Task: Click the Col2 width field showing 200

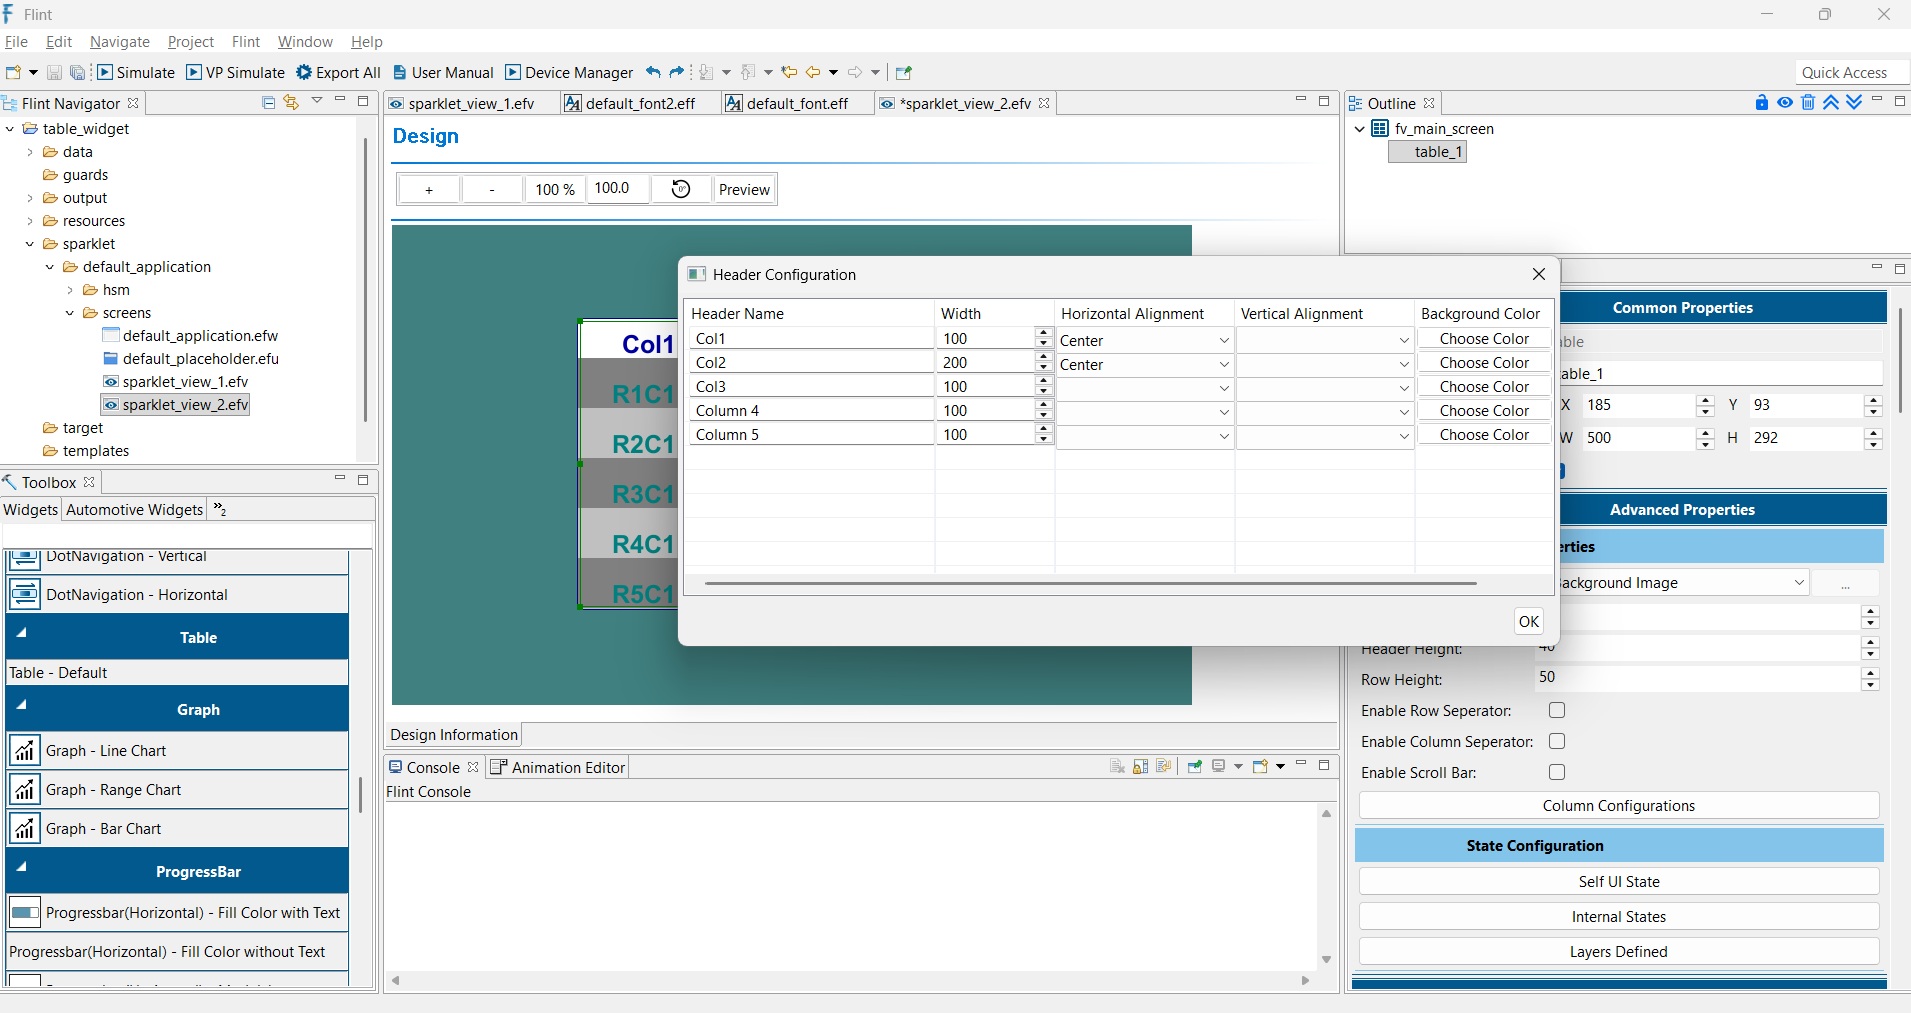Action: pos(986,363)
